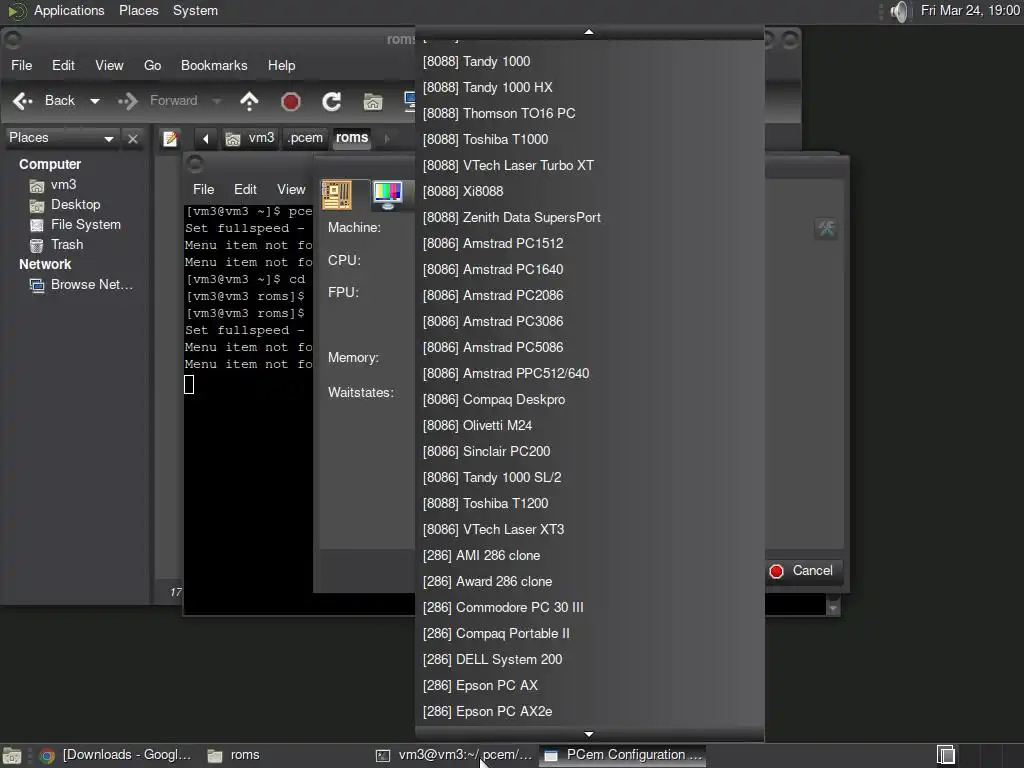
Task: Select [8088] Tandy 1000 HX machine
Action: tap(589, 88)
